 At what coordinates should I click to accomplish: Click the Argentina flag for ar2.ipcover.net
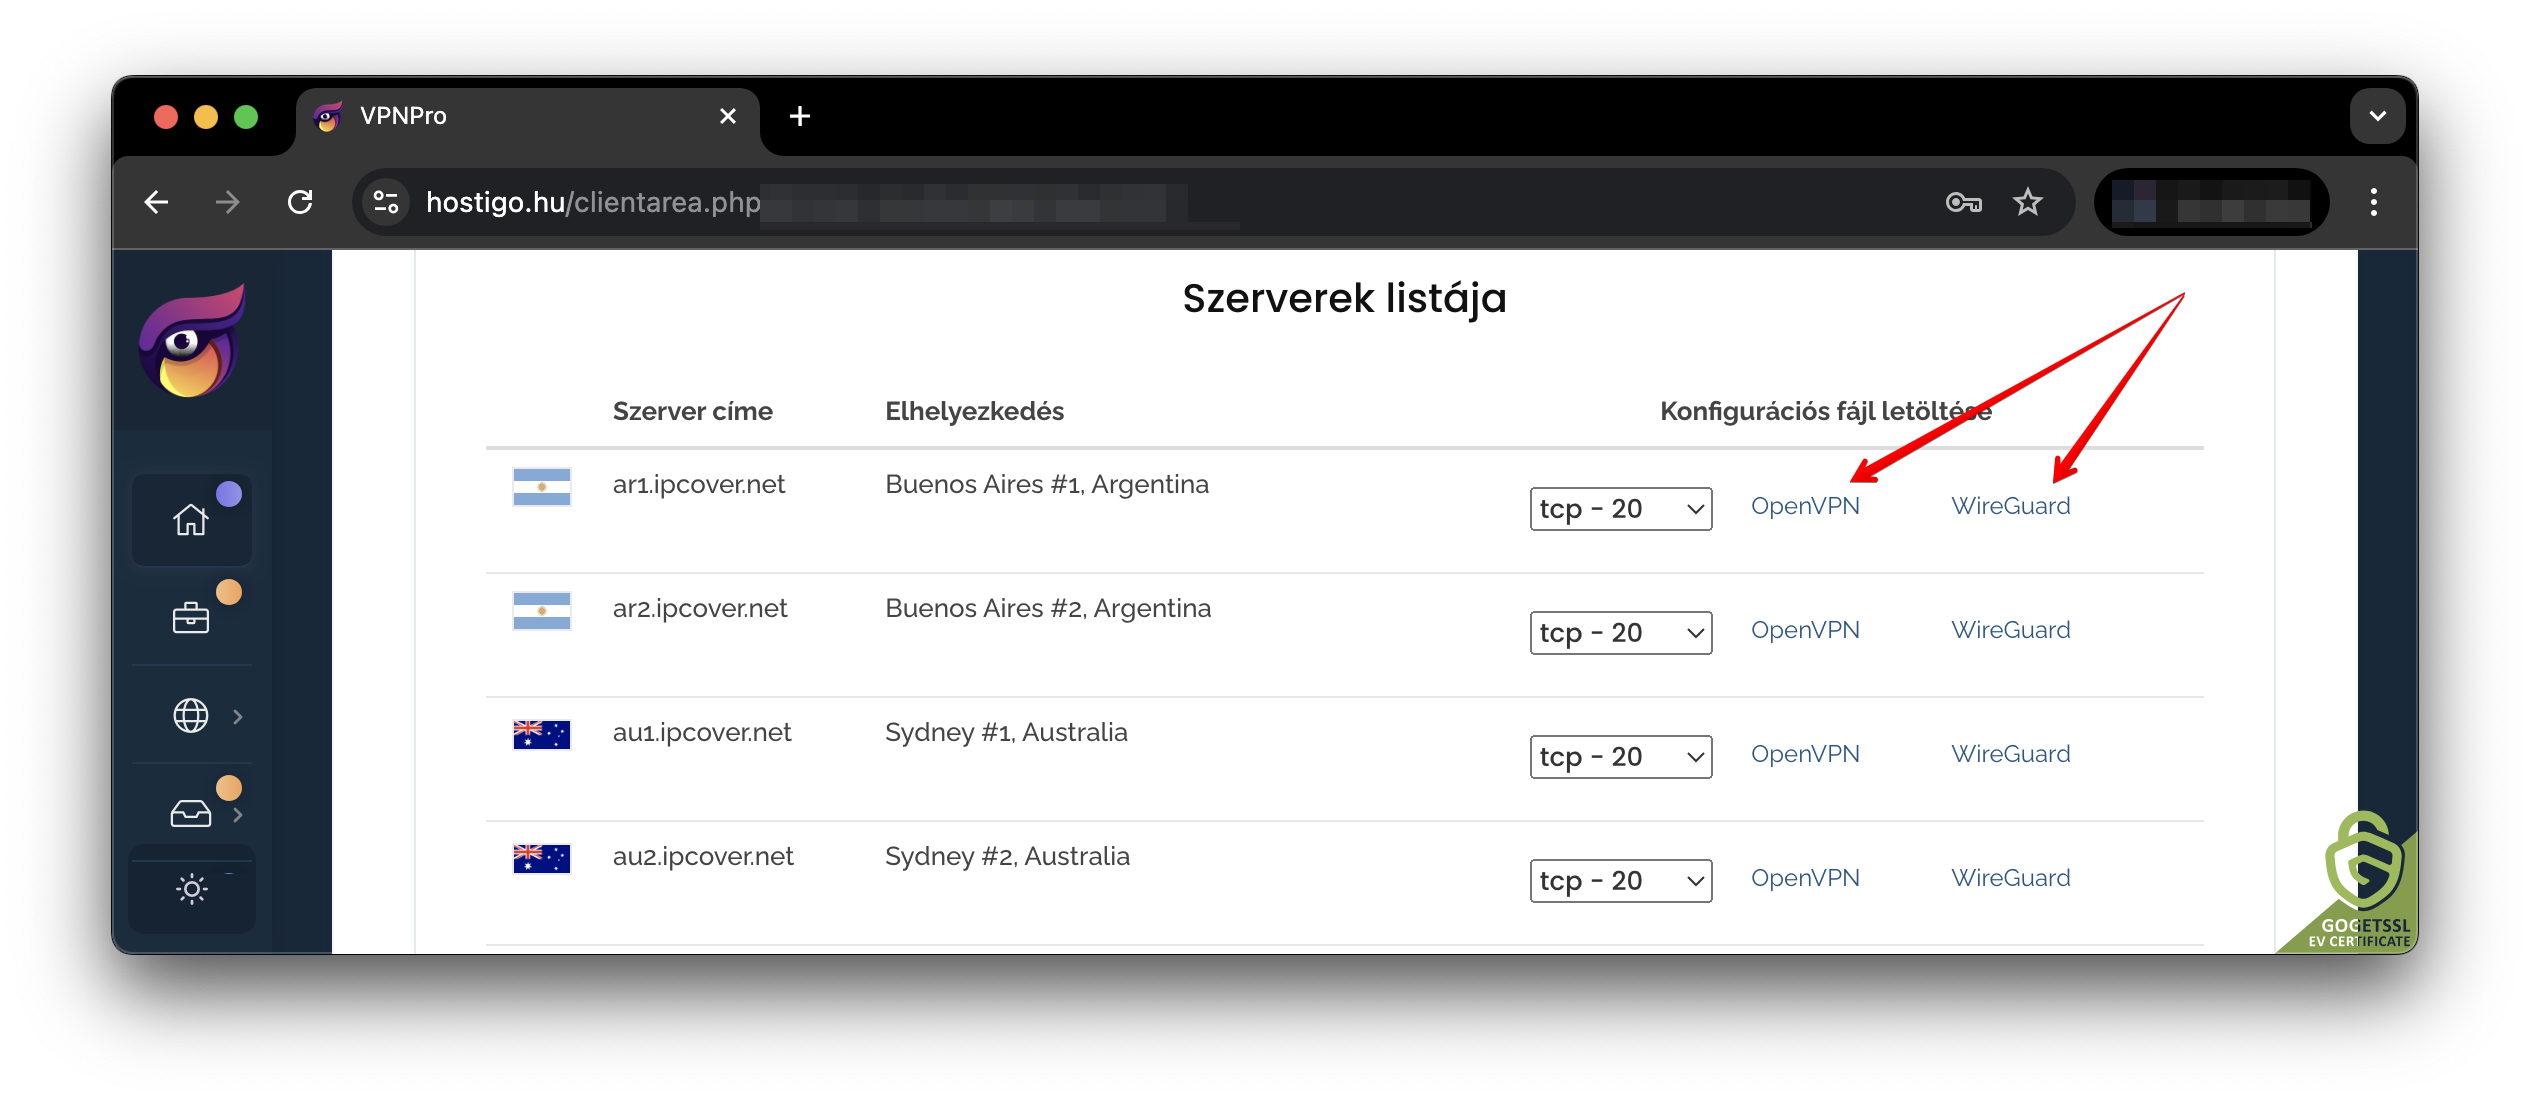(542, 611)
